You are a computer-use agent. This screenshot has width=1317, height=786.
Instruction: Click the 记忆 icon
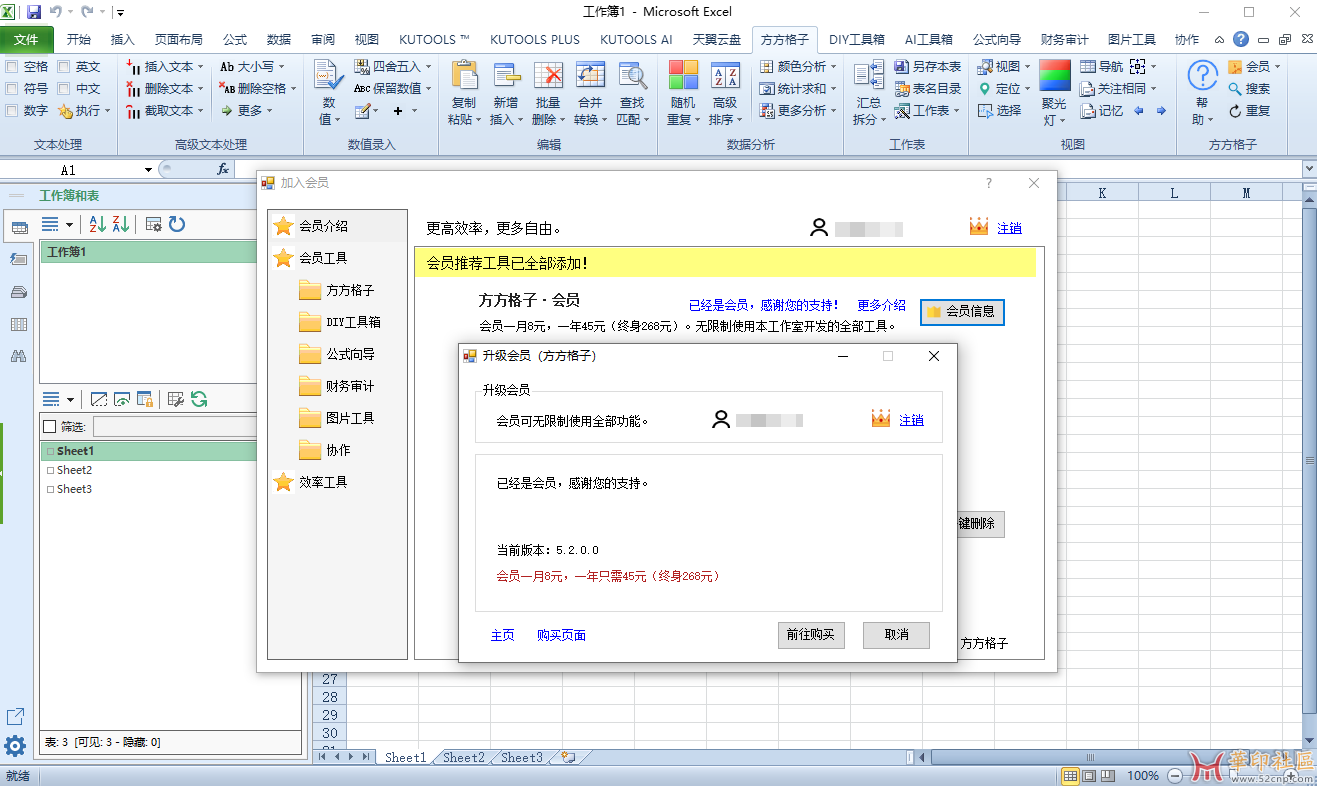1087,111
